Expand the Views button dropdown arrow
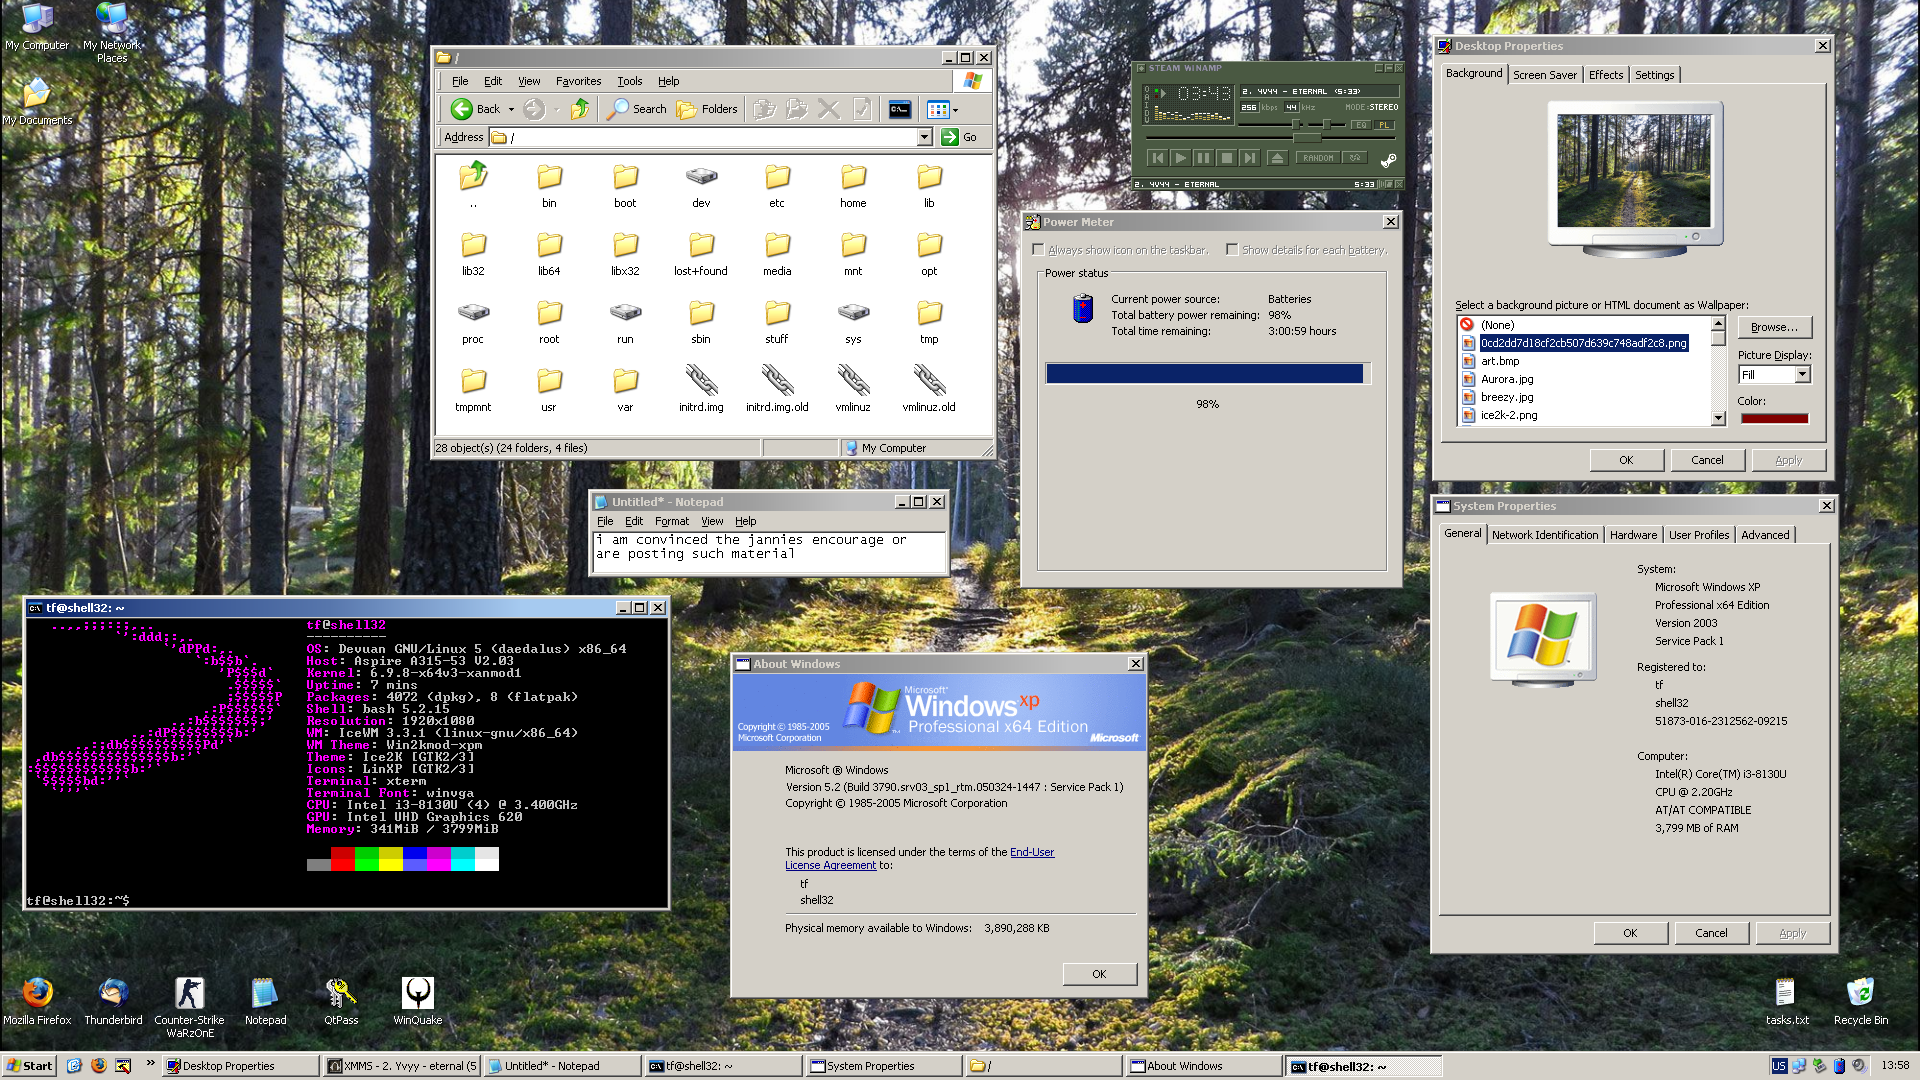Image resolution: width=1920 pixels, height=1080 pixels. coord(956,110)
